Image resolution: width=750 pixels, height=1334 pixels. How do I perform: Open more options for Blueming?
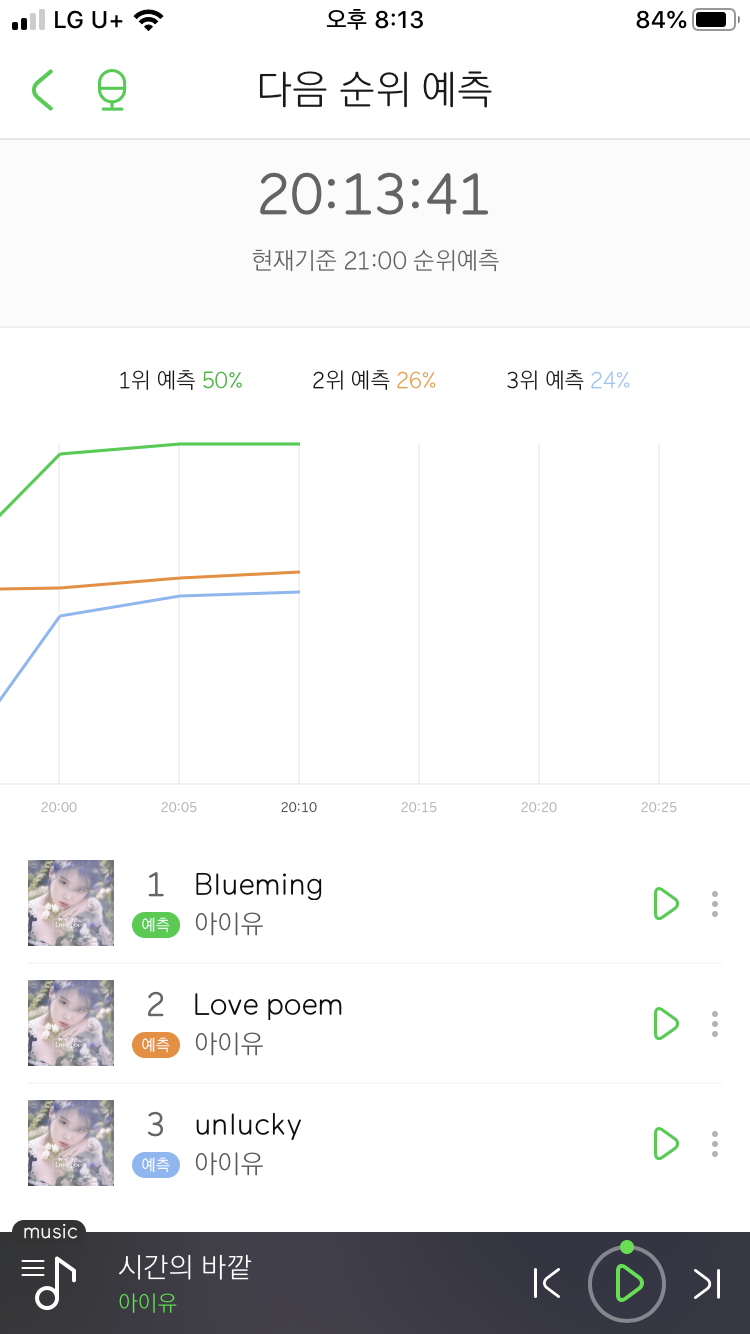714,903
